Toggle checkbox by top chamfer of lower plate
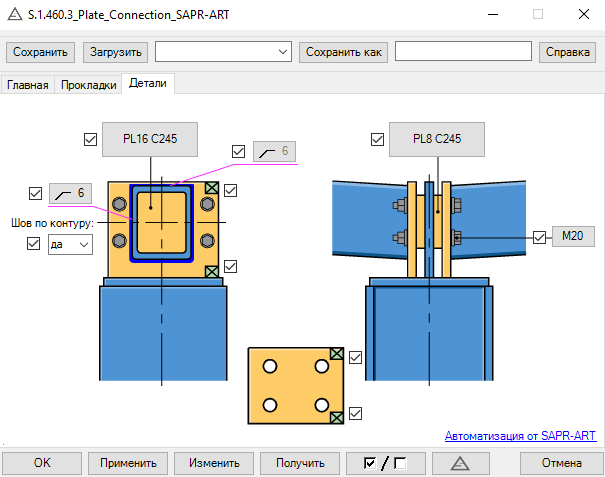605x477 pixels. pyautogui.click(x=355, y=357)
